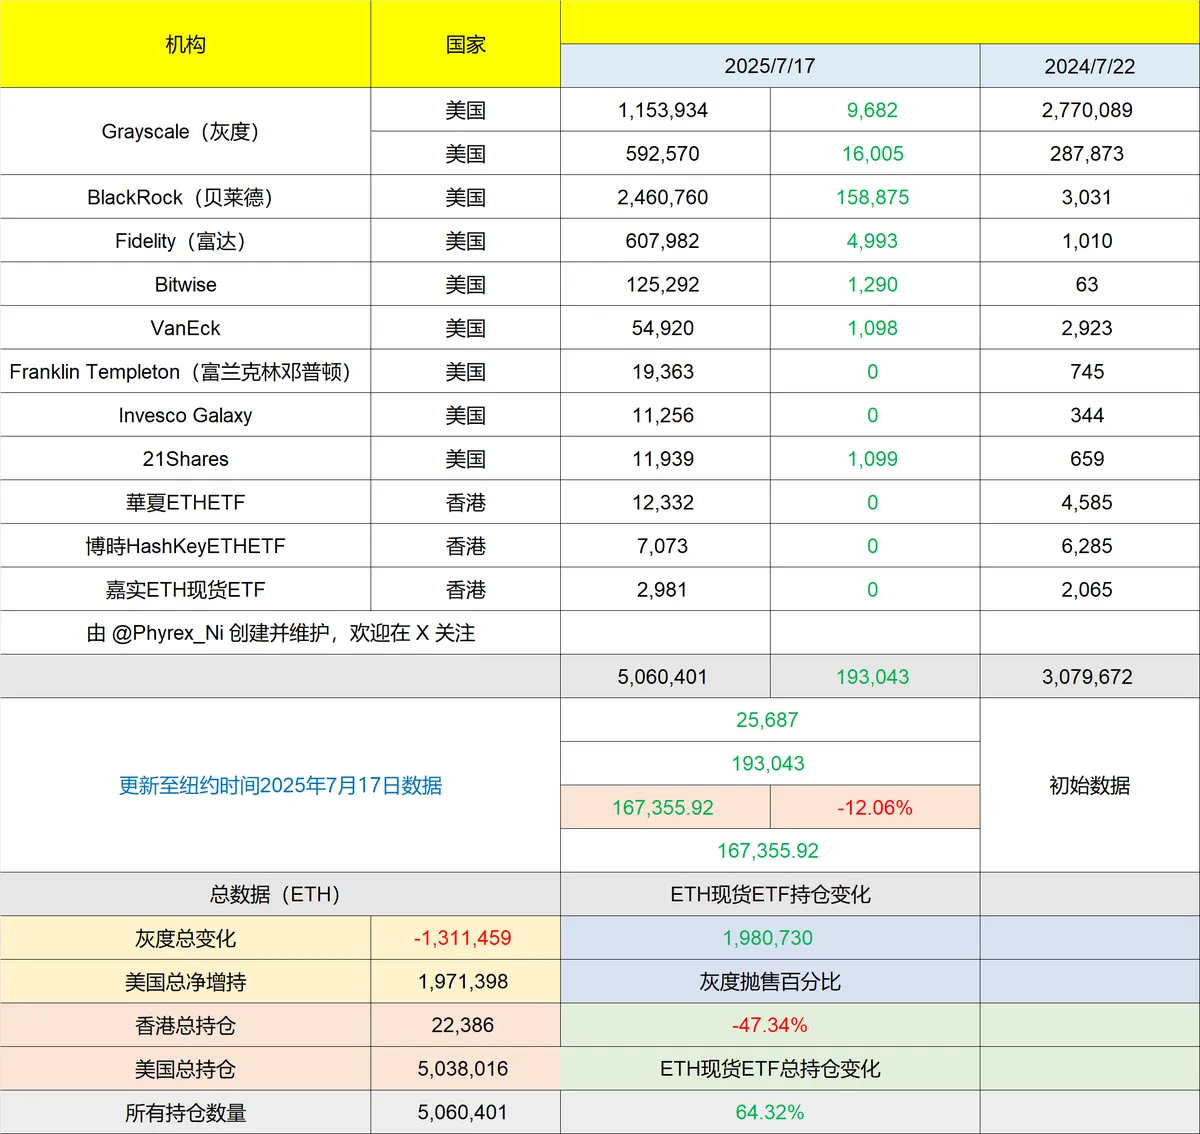This screenshot has height=1134, width=1200.
Task: Click the green 64.32% total change cell
Action: (x=768, y=1111)
